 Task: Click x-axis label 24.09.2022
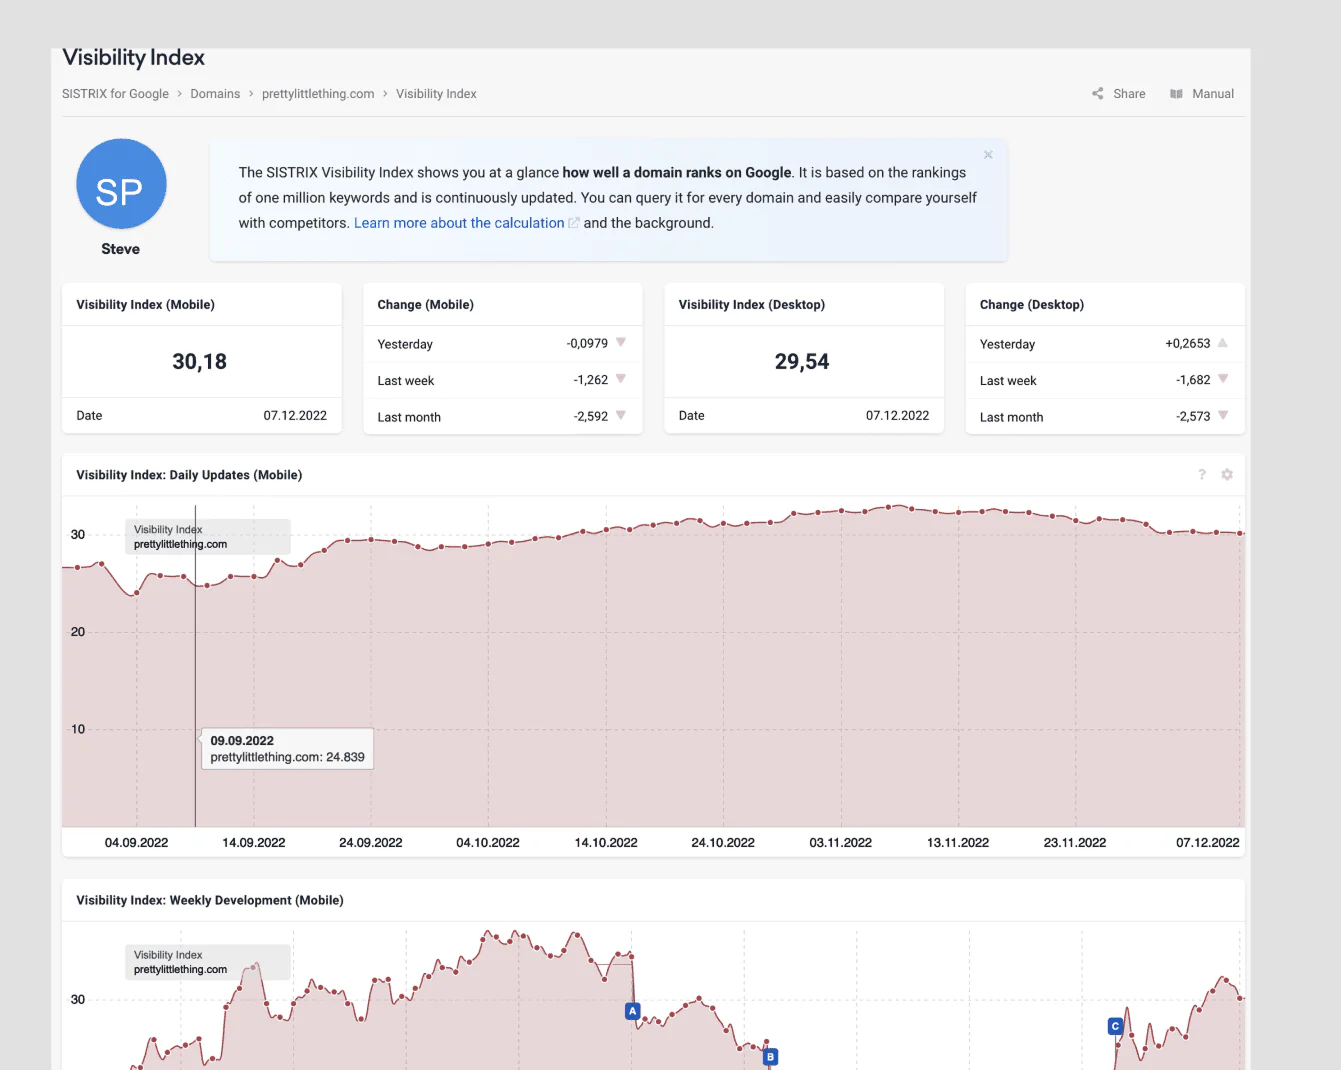tap(371, 843)
